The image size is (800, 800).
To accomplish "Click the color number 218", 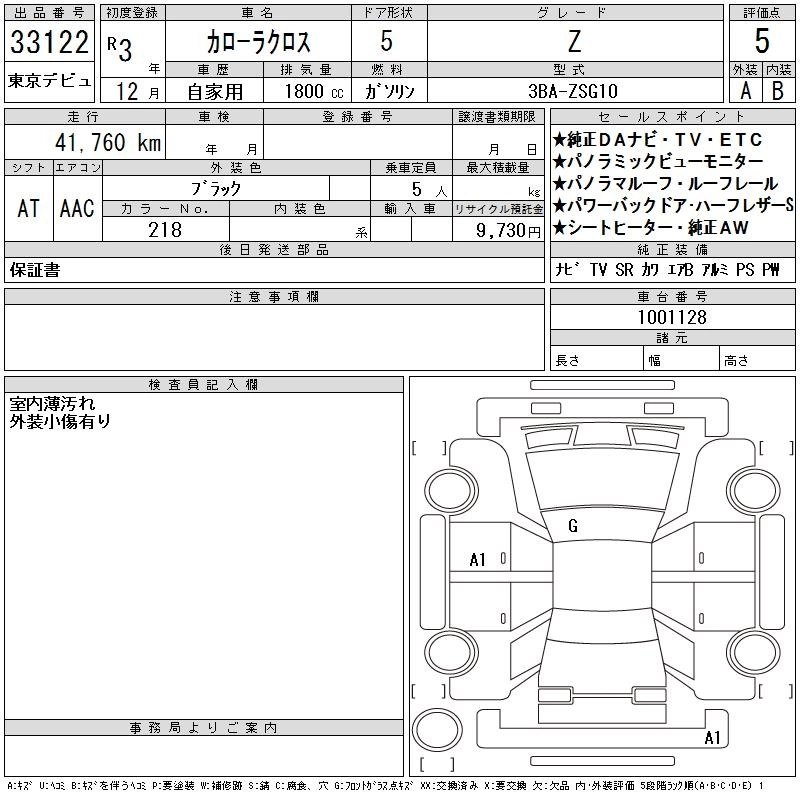I will click(165, 230).
